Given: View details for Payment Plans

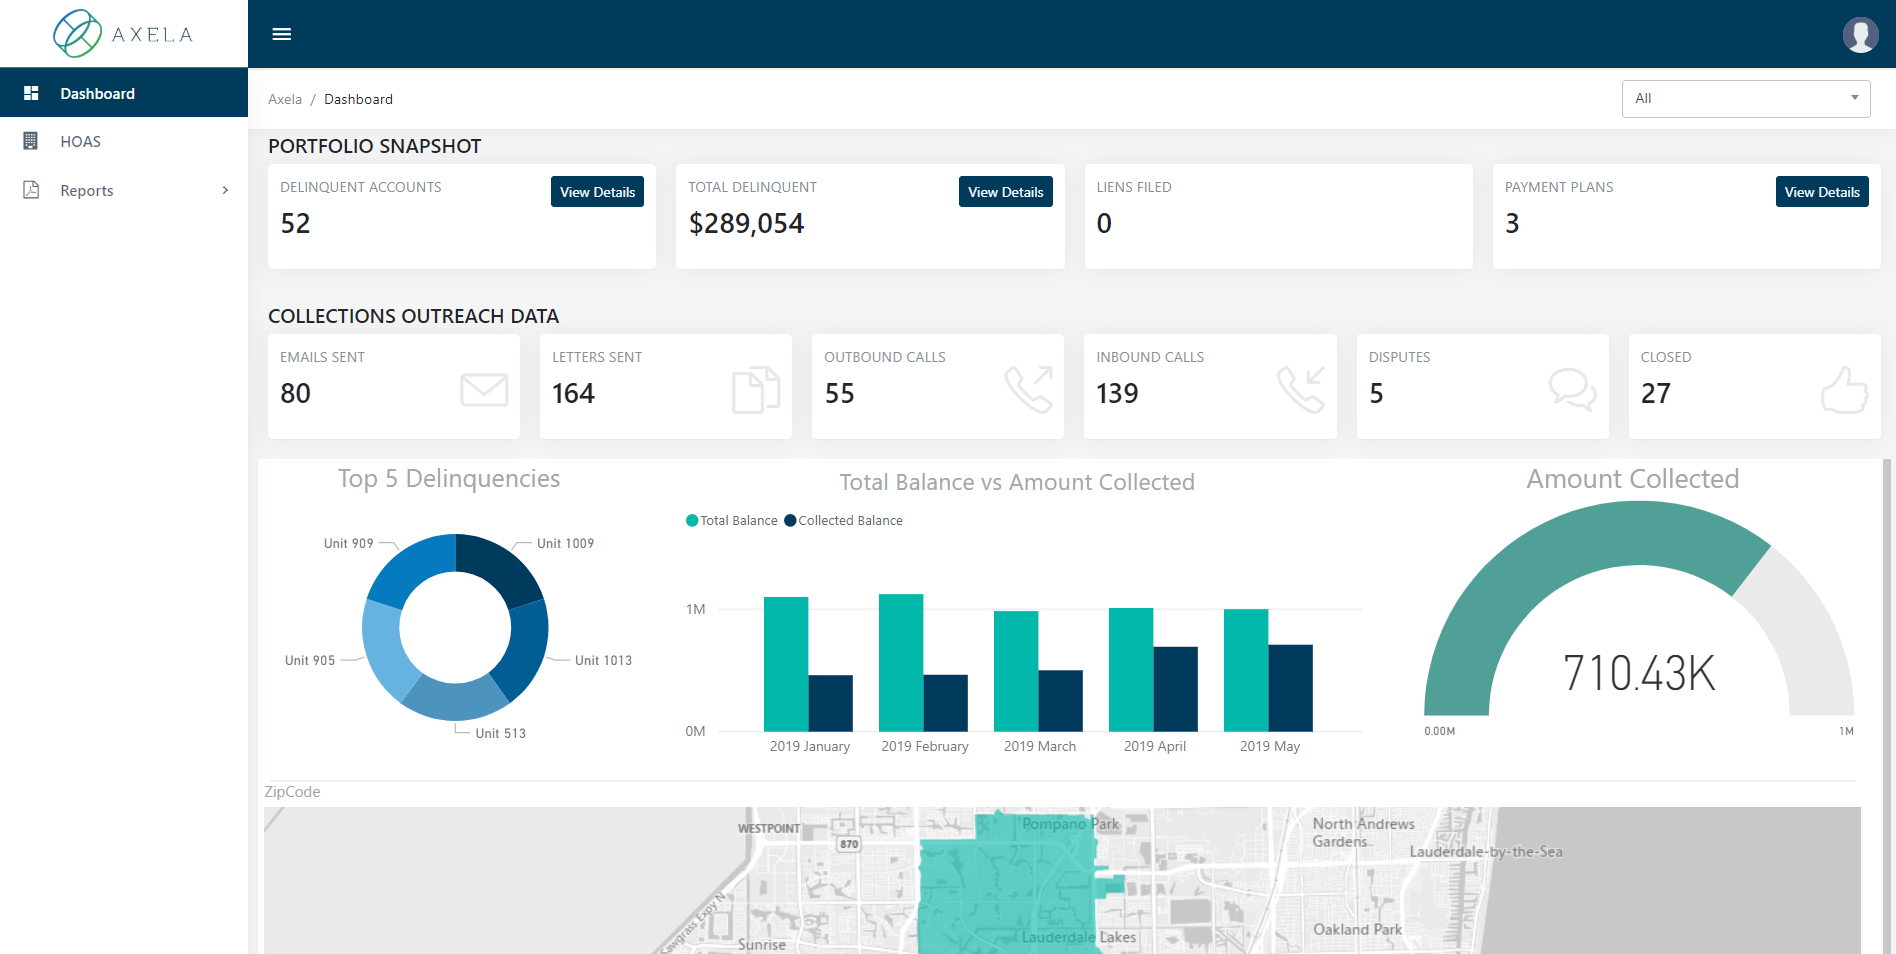Looking at the screenshot, I should pyautogui.click(x=1821, y=192).
